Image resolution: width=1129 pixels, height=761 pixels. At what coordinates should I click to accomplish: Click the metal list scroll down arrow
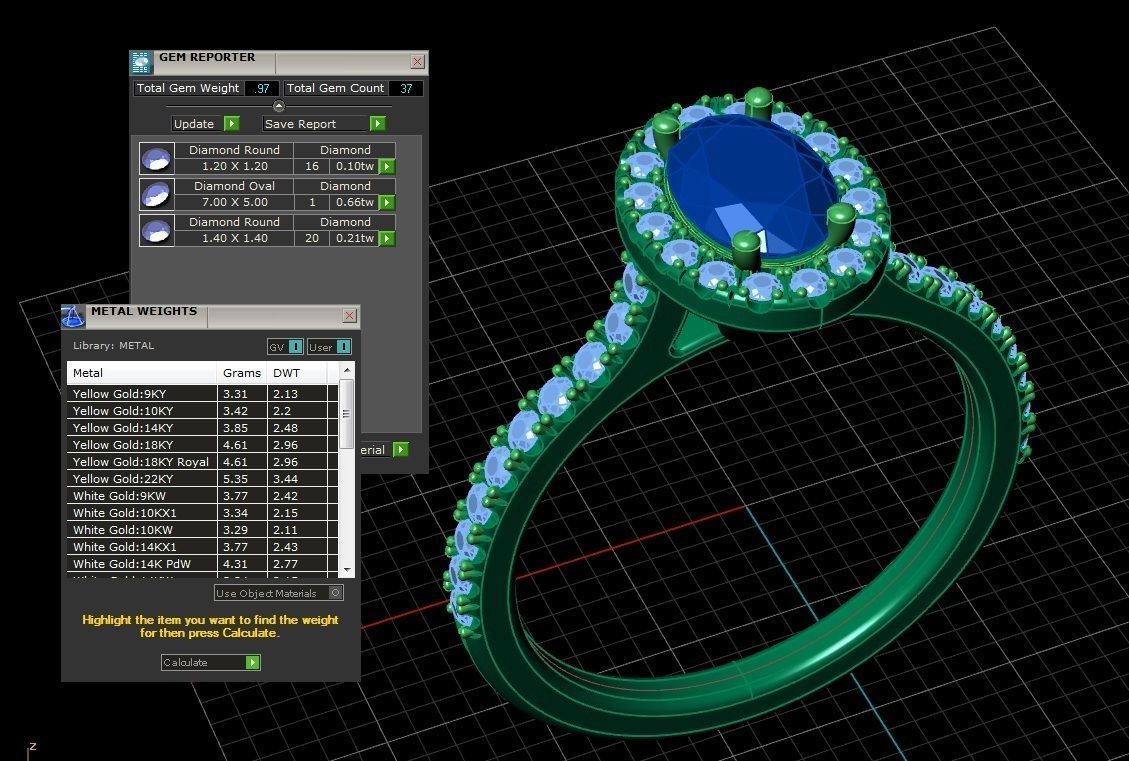[x=347, y=569]
